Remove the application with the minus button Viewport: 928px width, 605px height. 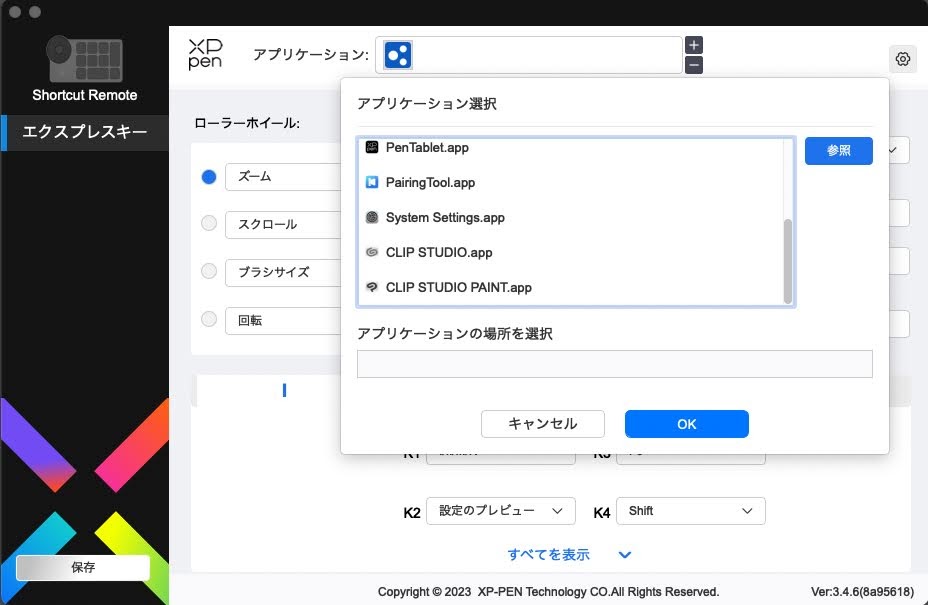click(x=694, y=65)
